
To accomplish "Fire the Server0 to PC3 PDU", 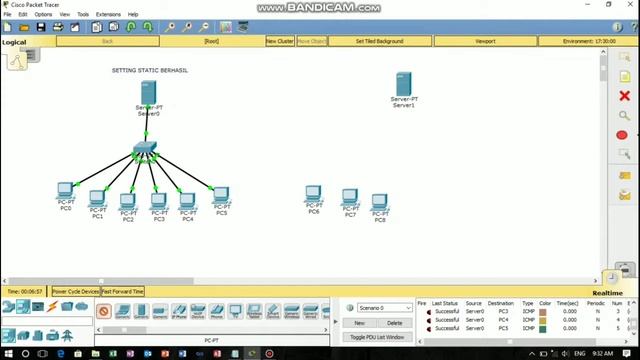I will coord(429,312).
